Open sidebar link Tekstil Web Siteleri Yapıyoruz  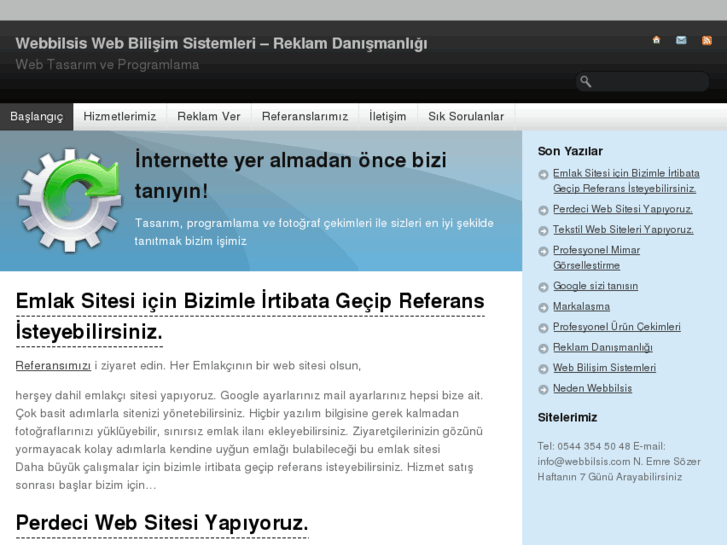click(x=623, y=230)
